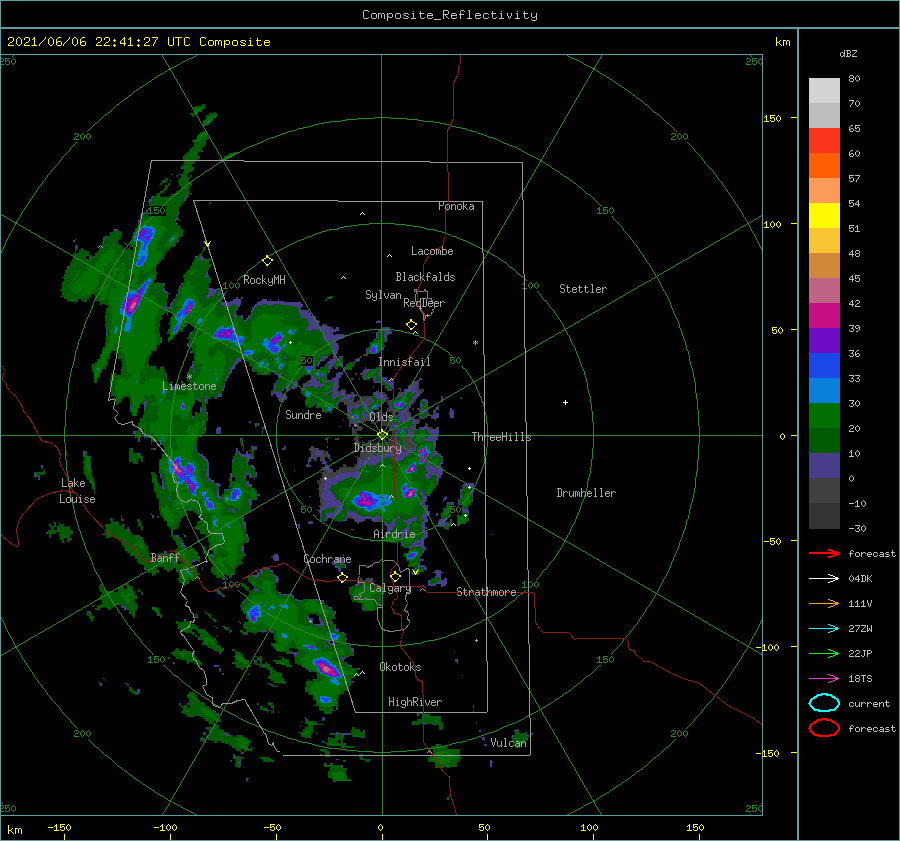Click the Lake Louise label
The image size is (900, 841).
[x=77, y=491]
